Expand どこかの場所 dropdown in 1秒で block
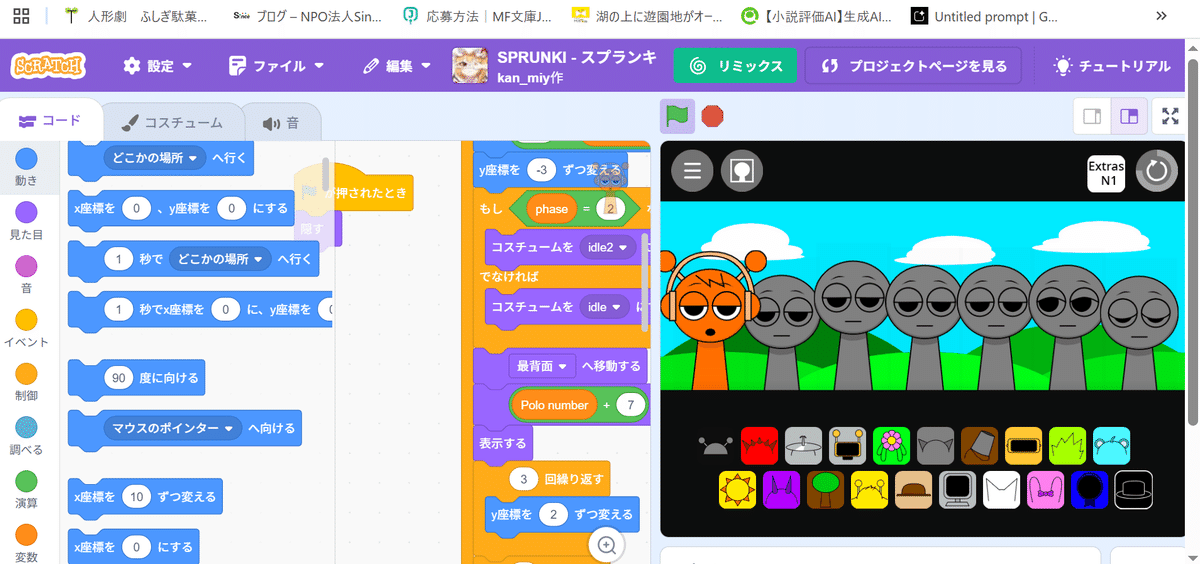1200x564 pixels. [x=220, y=259]
